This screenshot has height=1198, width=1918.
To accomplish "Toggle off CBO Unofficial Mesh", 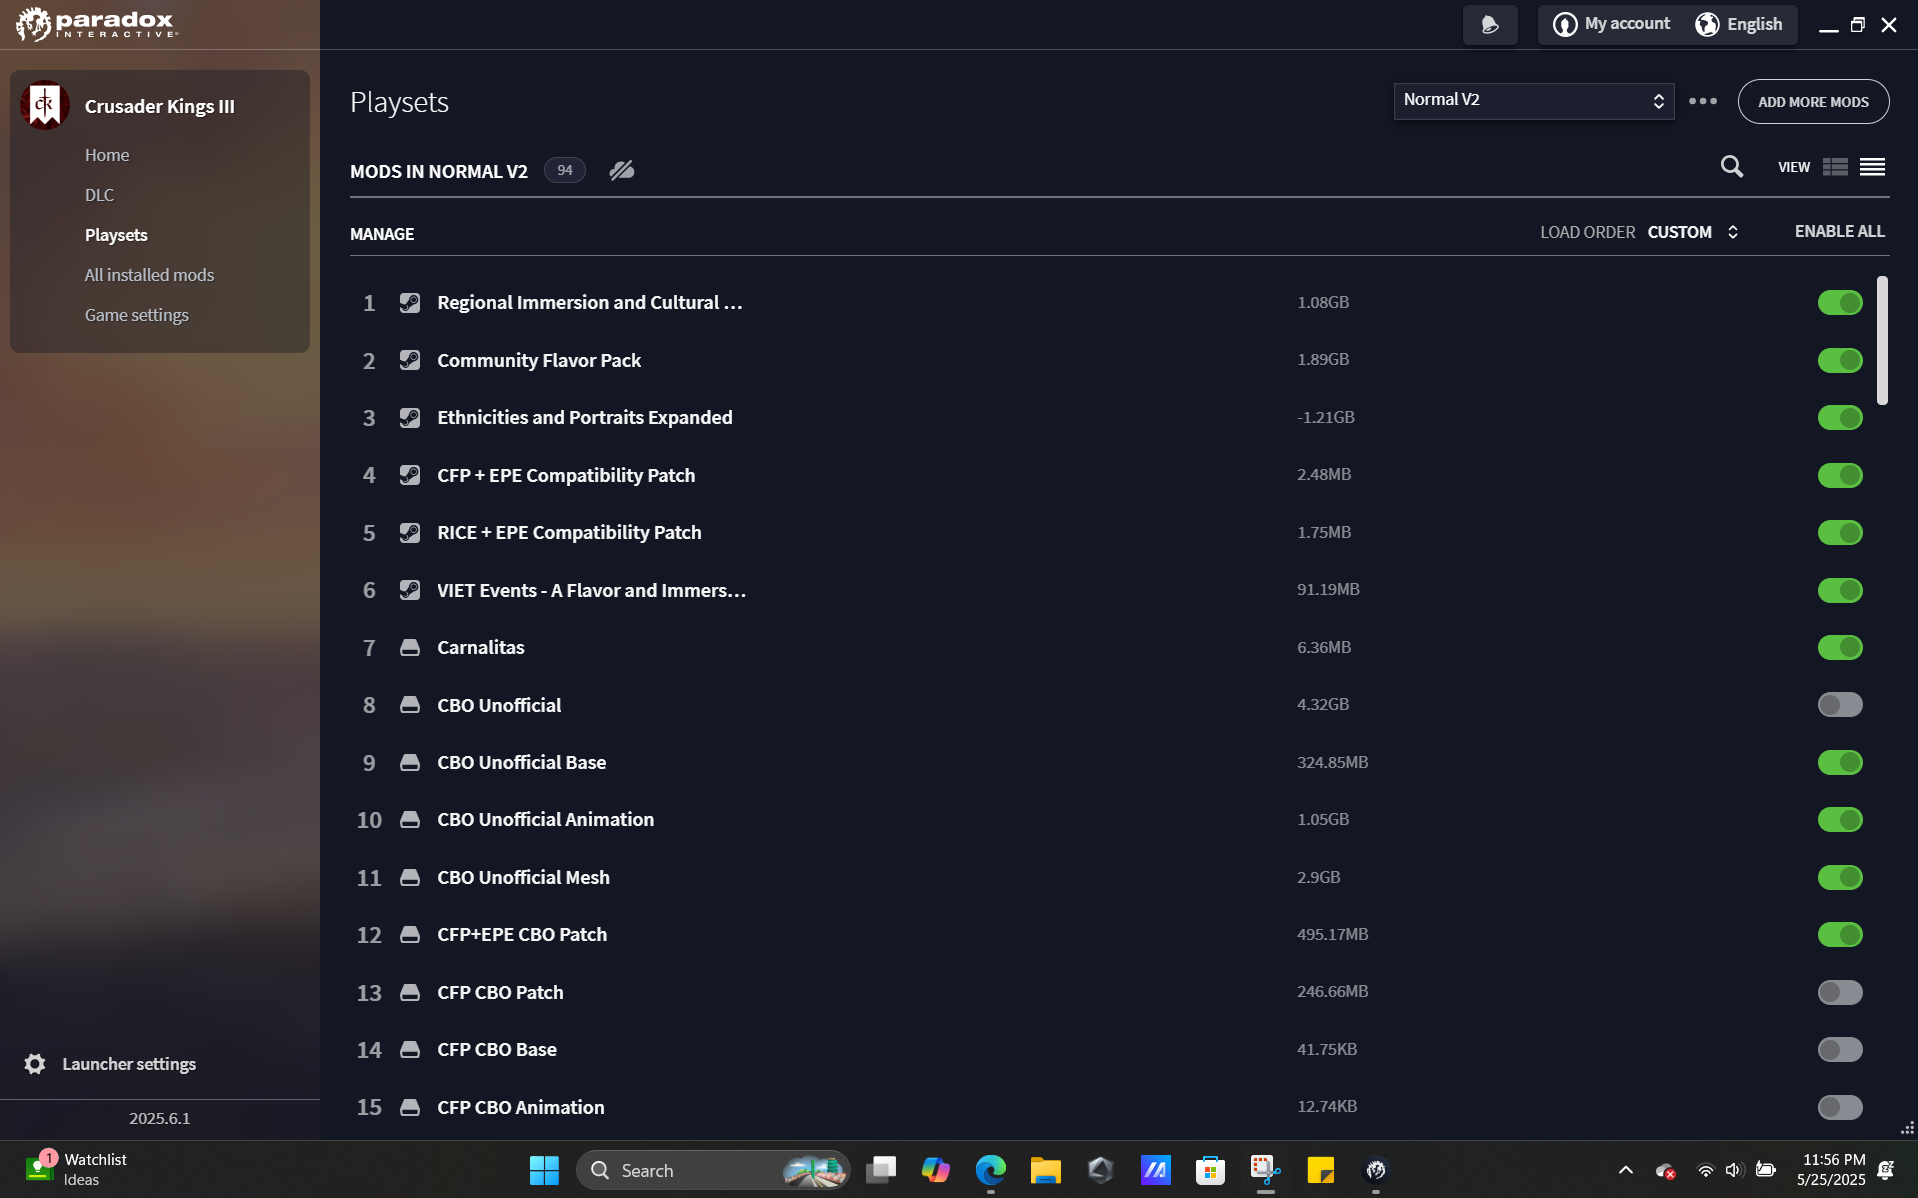I will coord(1840,877).
